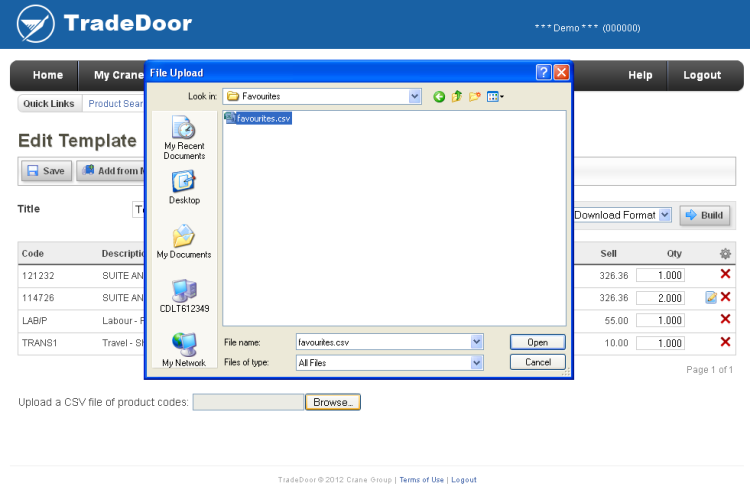
Task: Open My Recent Documents location
Action: click(x=184, y=138)
